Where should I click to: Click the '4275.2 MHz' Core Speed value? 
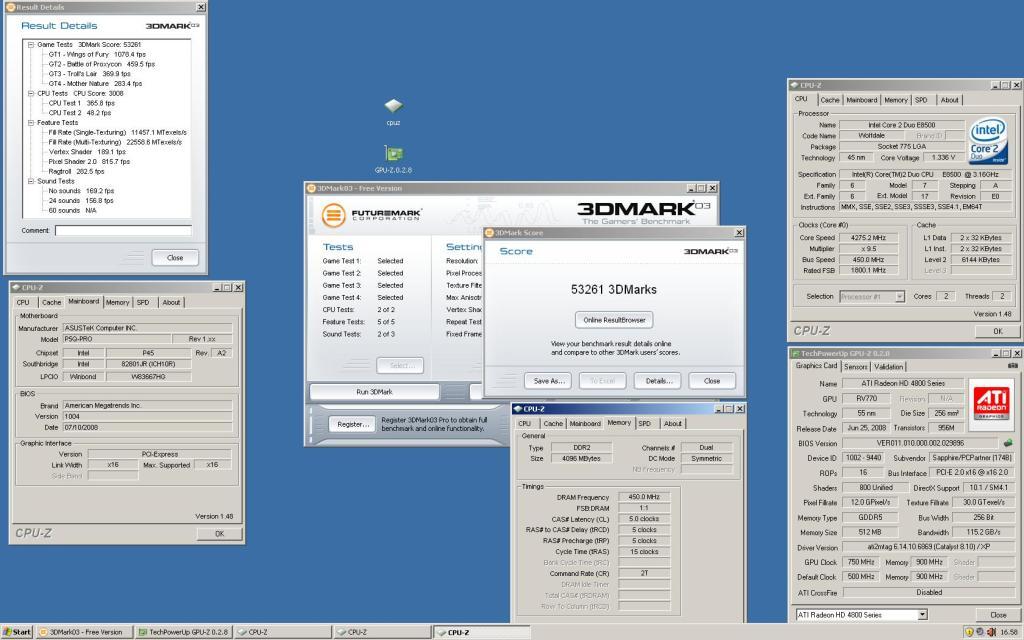tap(868, 238)
